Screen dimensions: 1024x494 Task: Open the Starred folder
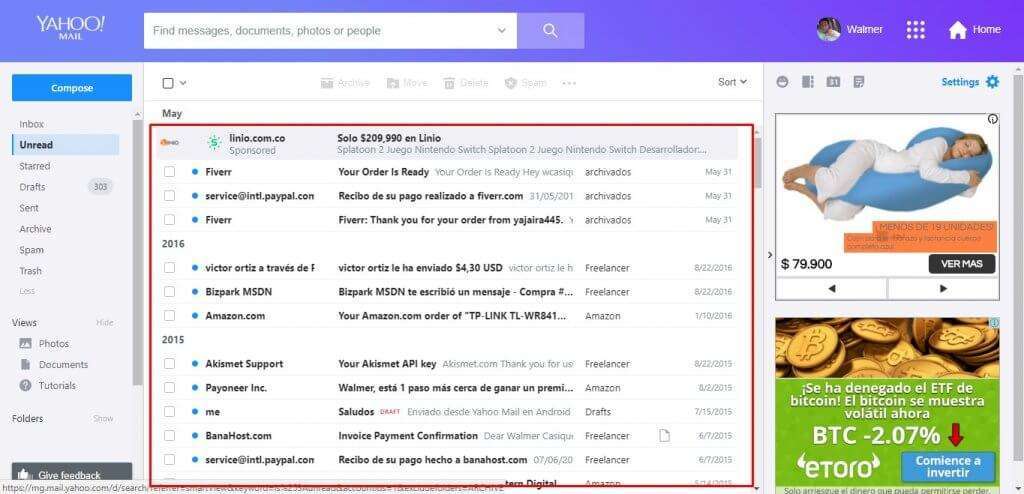35,166
